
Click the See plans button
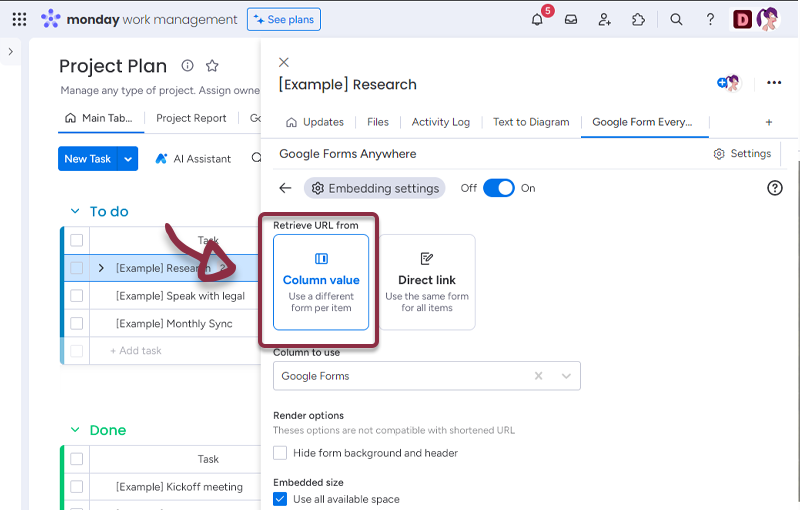click(x=284, y=19)
